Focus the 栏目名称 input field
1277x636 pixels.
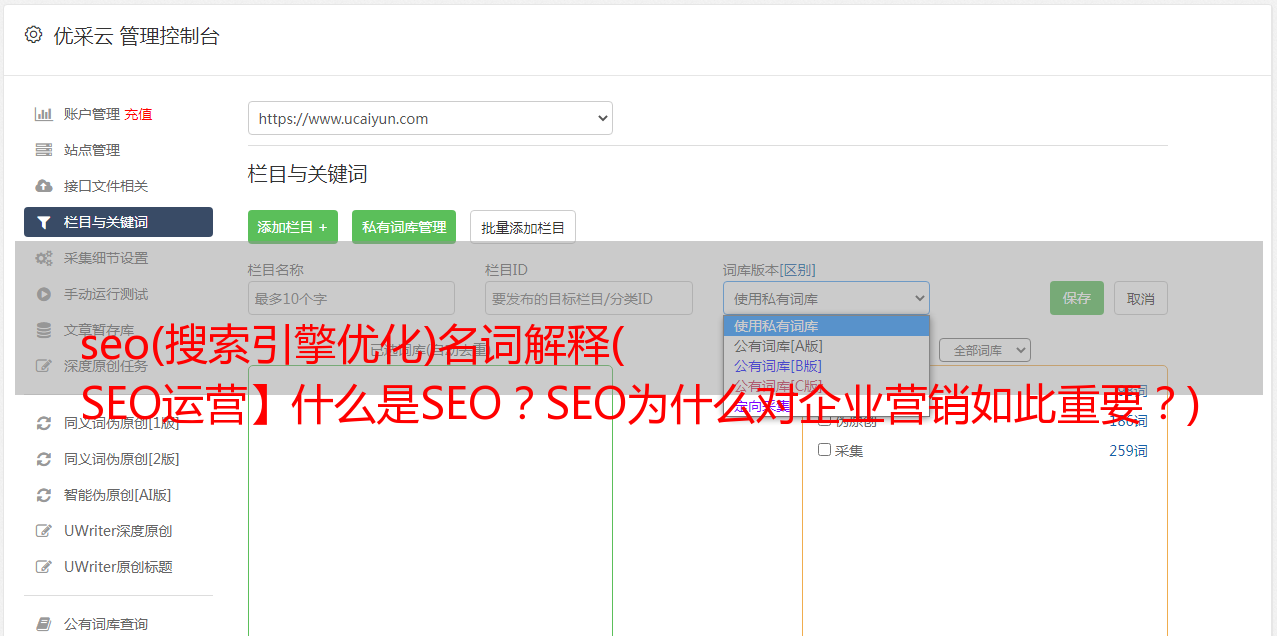tap(351, 298)
